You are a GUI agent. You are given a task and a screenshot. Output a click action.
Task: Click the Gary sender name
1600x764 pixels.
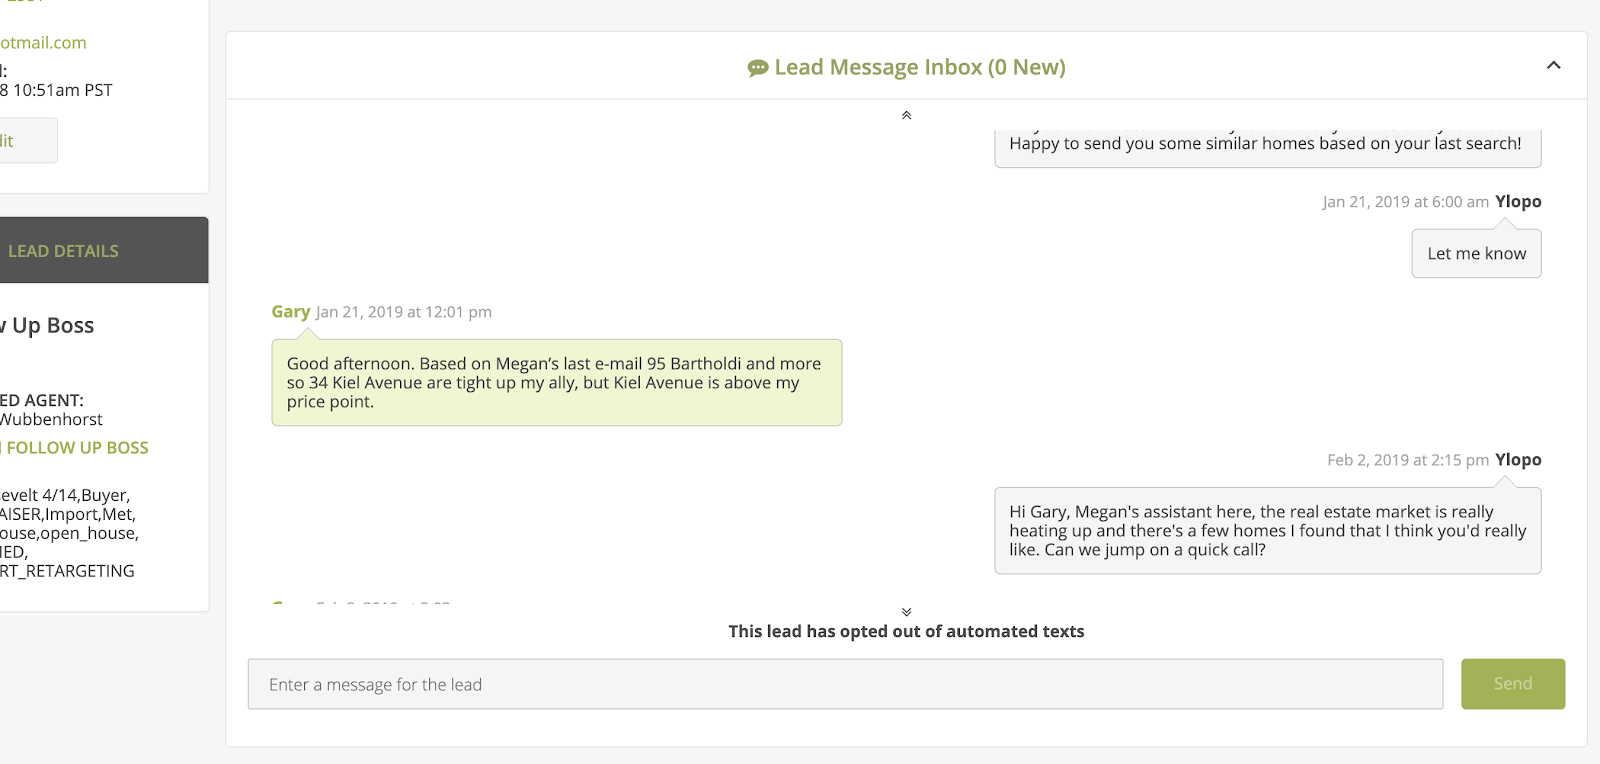click(290, 312)
